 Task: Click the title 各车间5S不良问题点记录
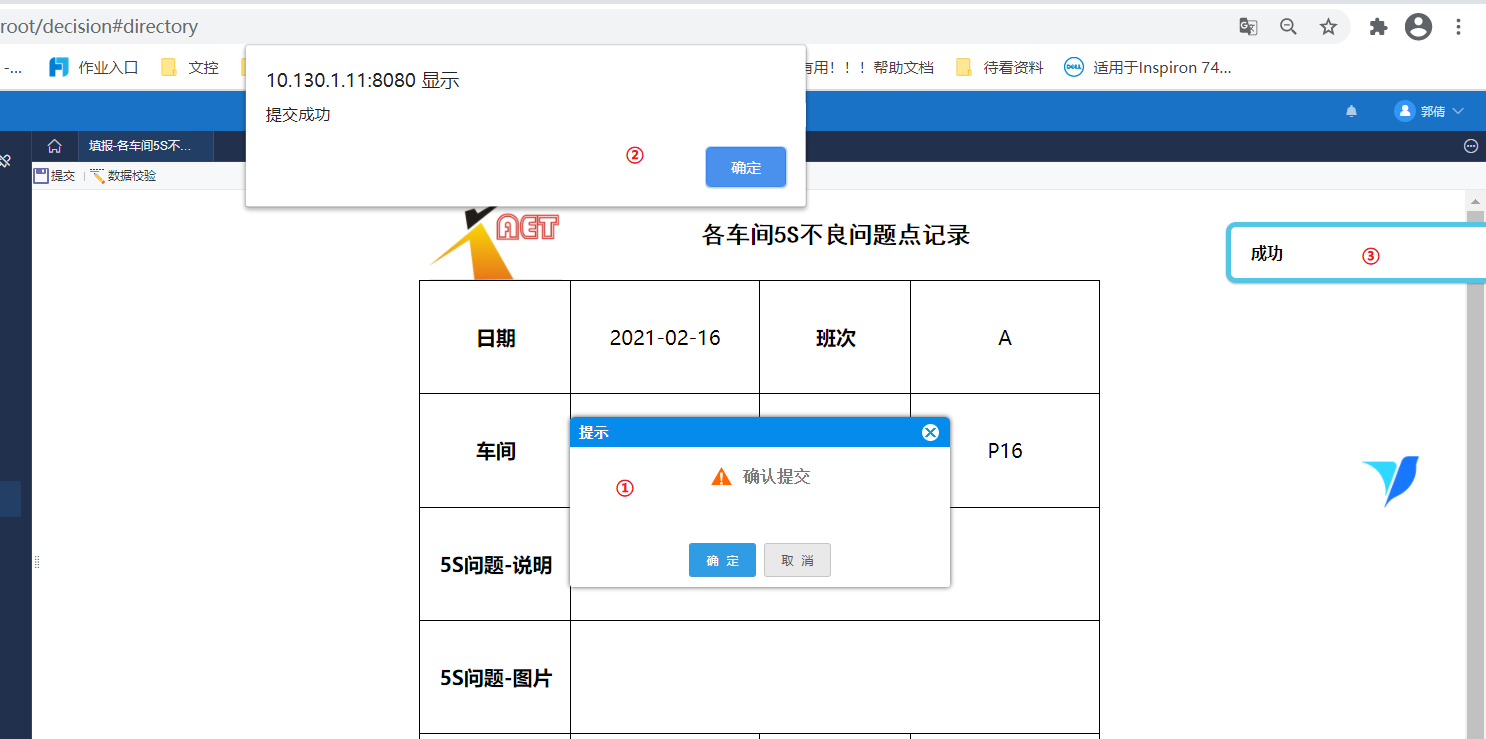coord(836,236)
